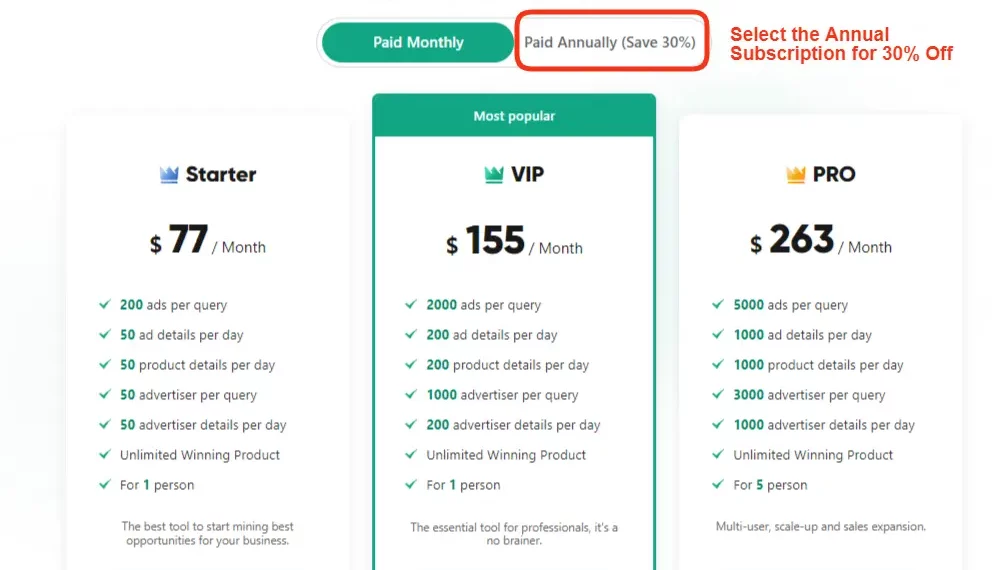Click checkmark beside 5000 ads per query
996x570 pixels.
tap(718, 304)
